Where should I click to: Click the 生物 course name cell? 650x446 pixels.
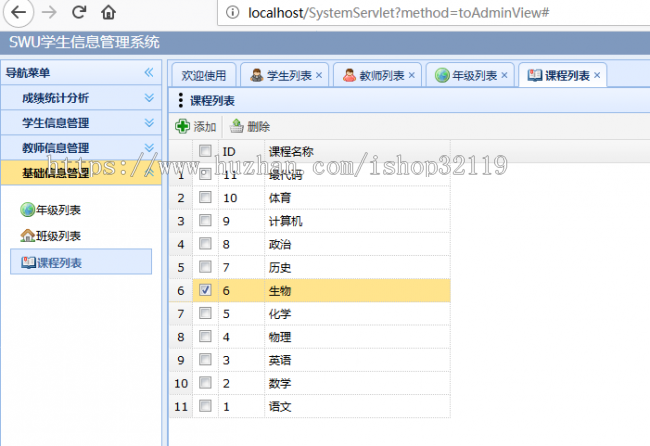tap(357, 291)
